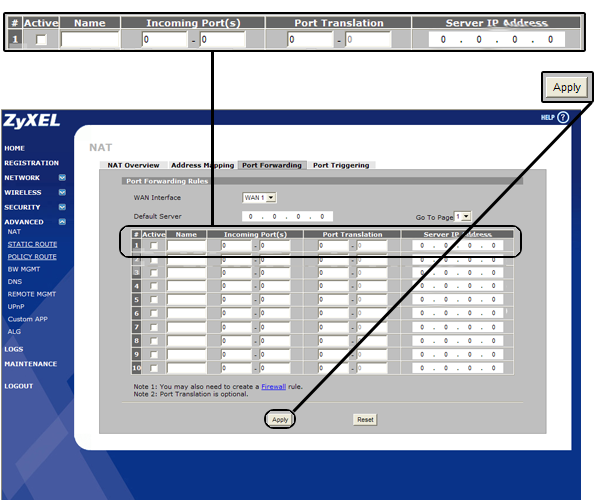The image size is (600, 500).
Task: Click the Reset button
Action: click(x=365, y=419)
